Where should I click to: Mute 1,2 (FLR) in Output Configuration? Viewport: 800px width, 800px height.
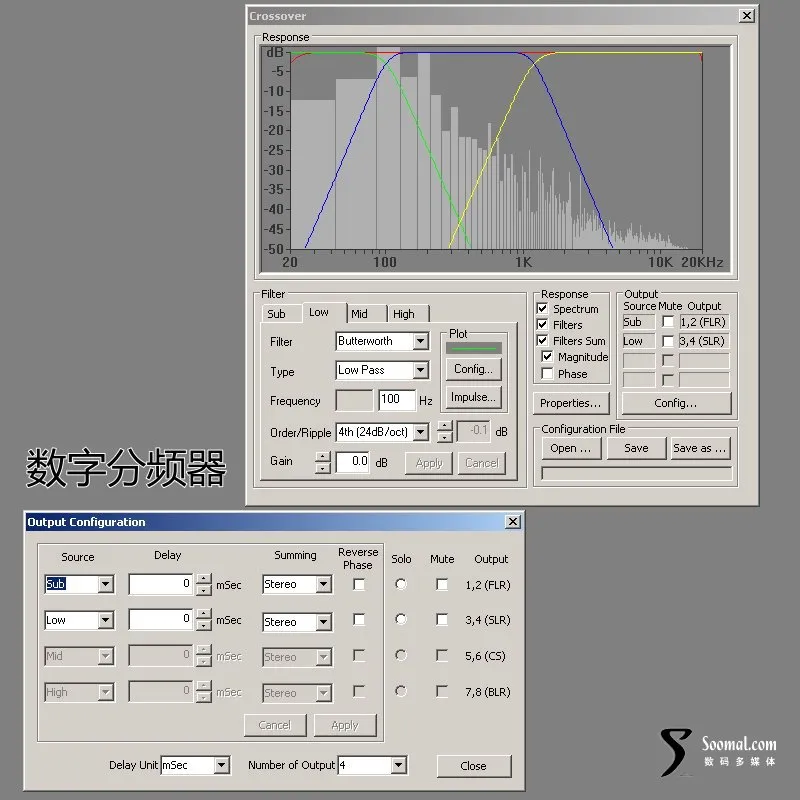(442, 584)
